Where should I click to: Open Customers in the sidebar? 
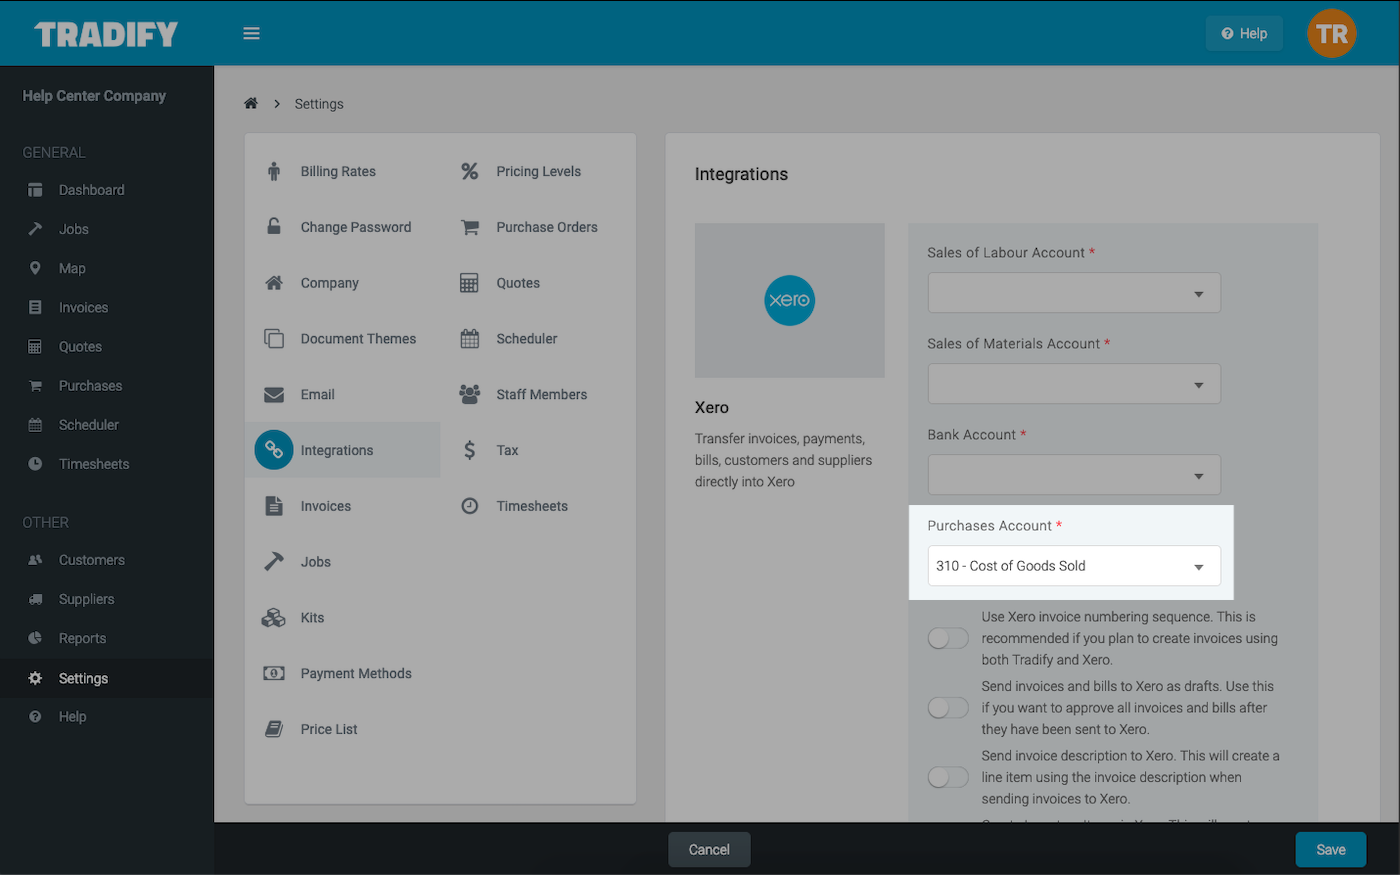91,560
